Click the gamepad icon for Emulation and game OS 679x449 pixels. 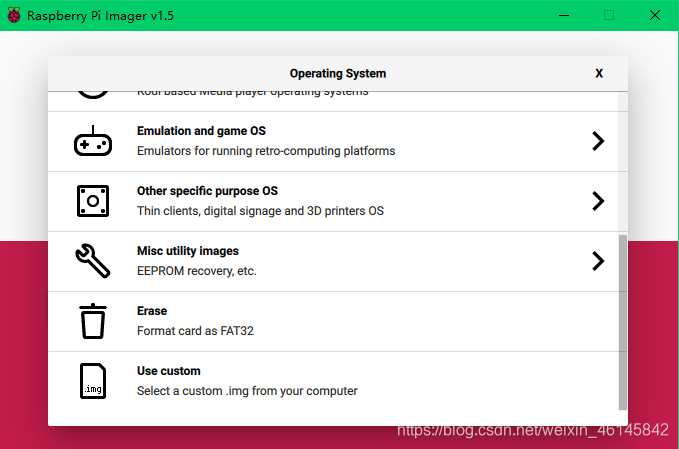(93, 141)
